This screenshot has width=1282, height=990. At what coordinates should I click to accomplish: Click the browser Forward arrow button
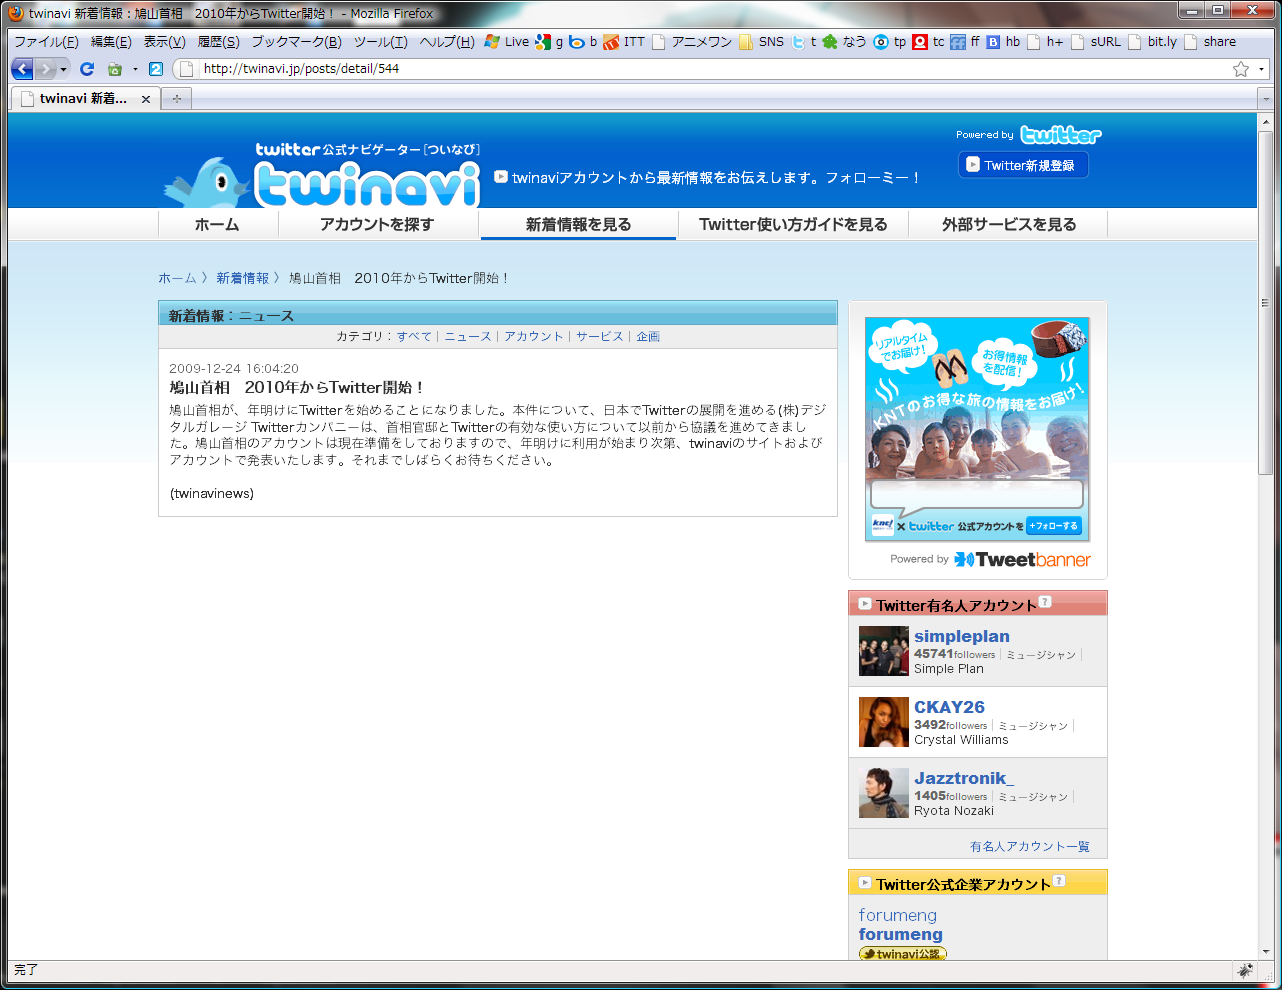(45, 69)
